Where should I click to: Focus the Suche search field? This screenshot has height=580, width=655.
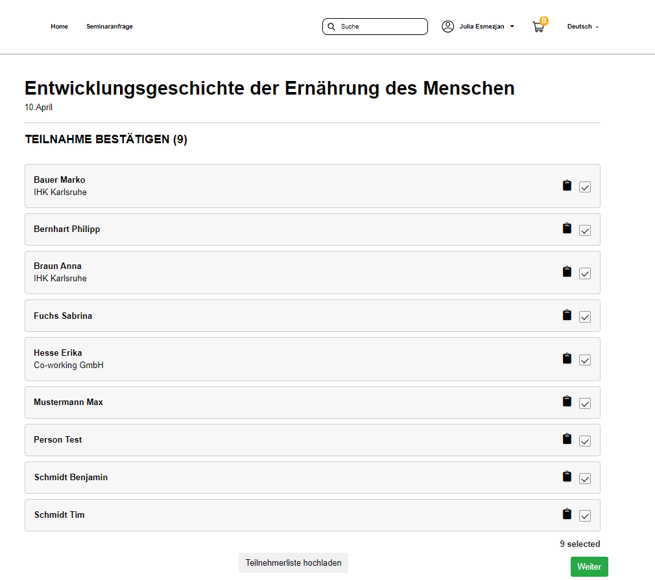[381, 27]
